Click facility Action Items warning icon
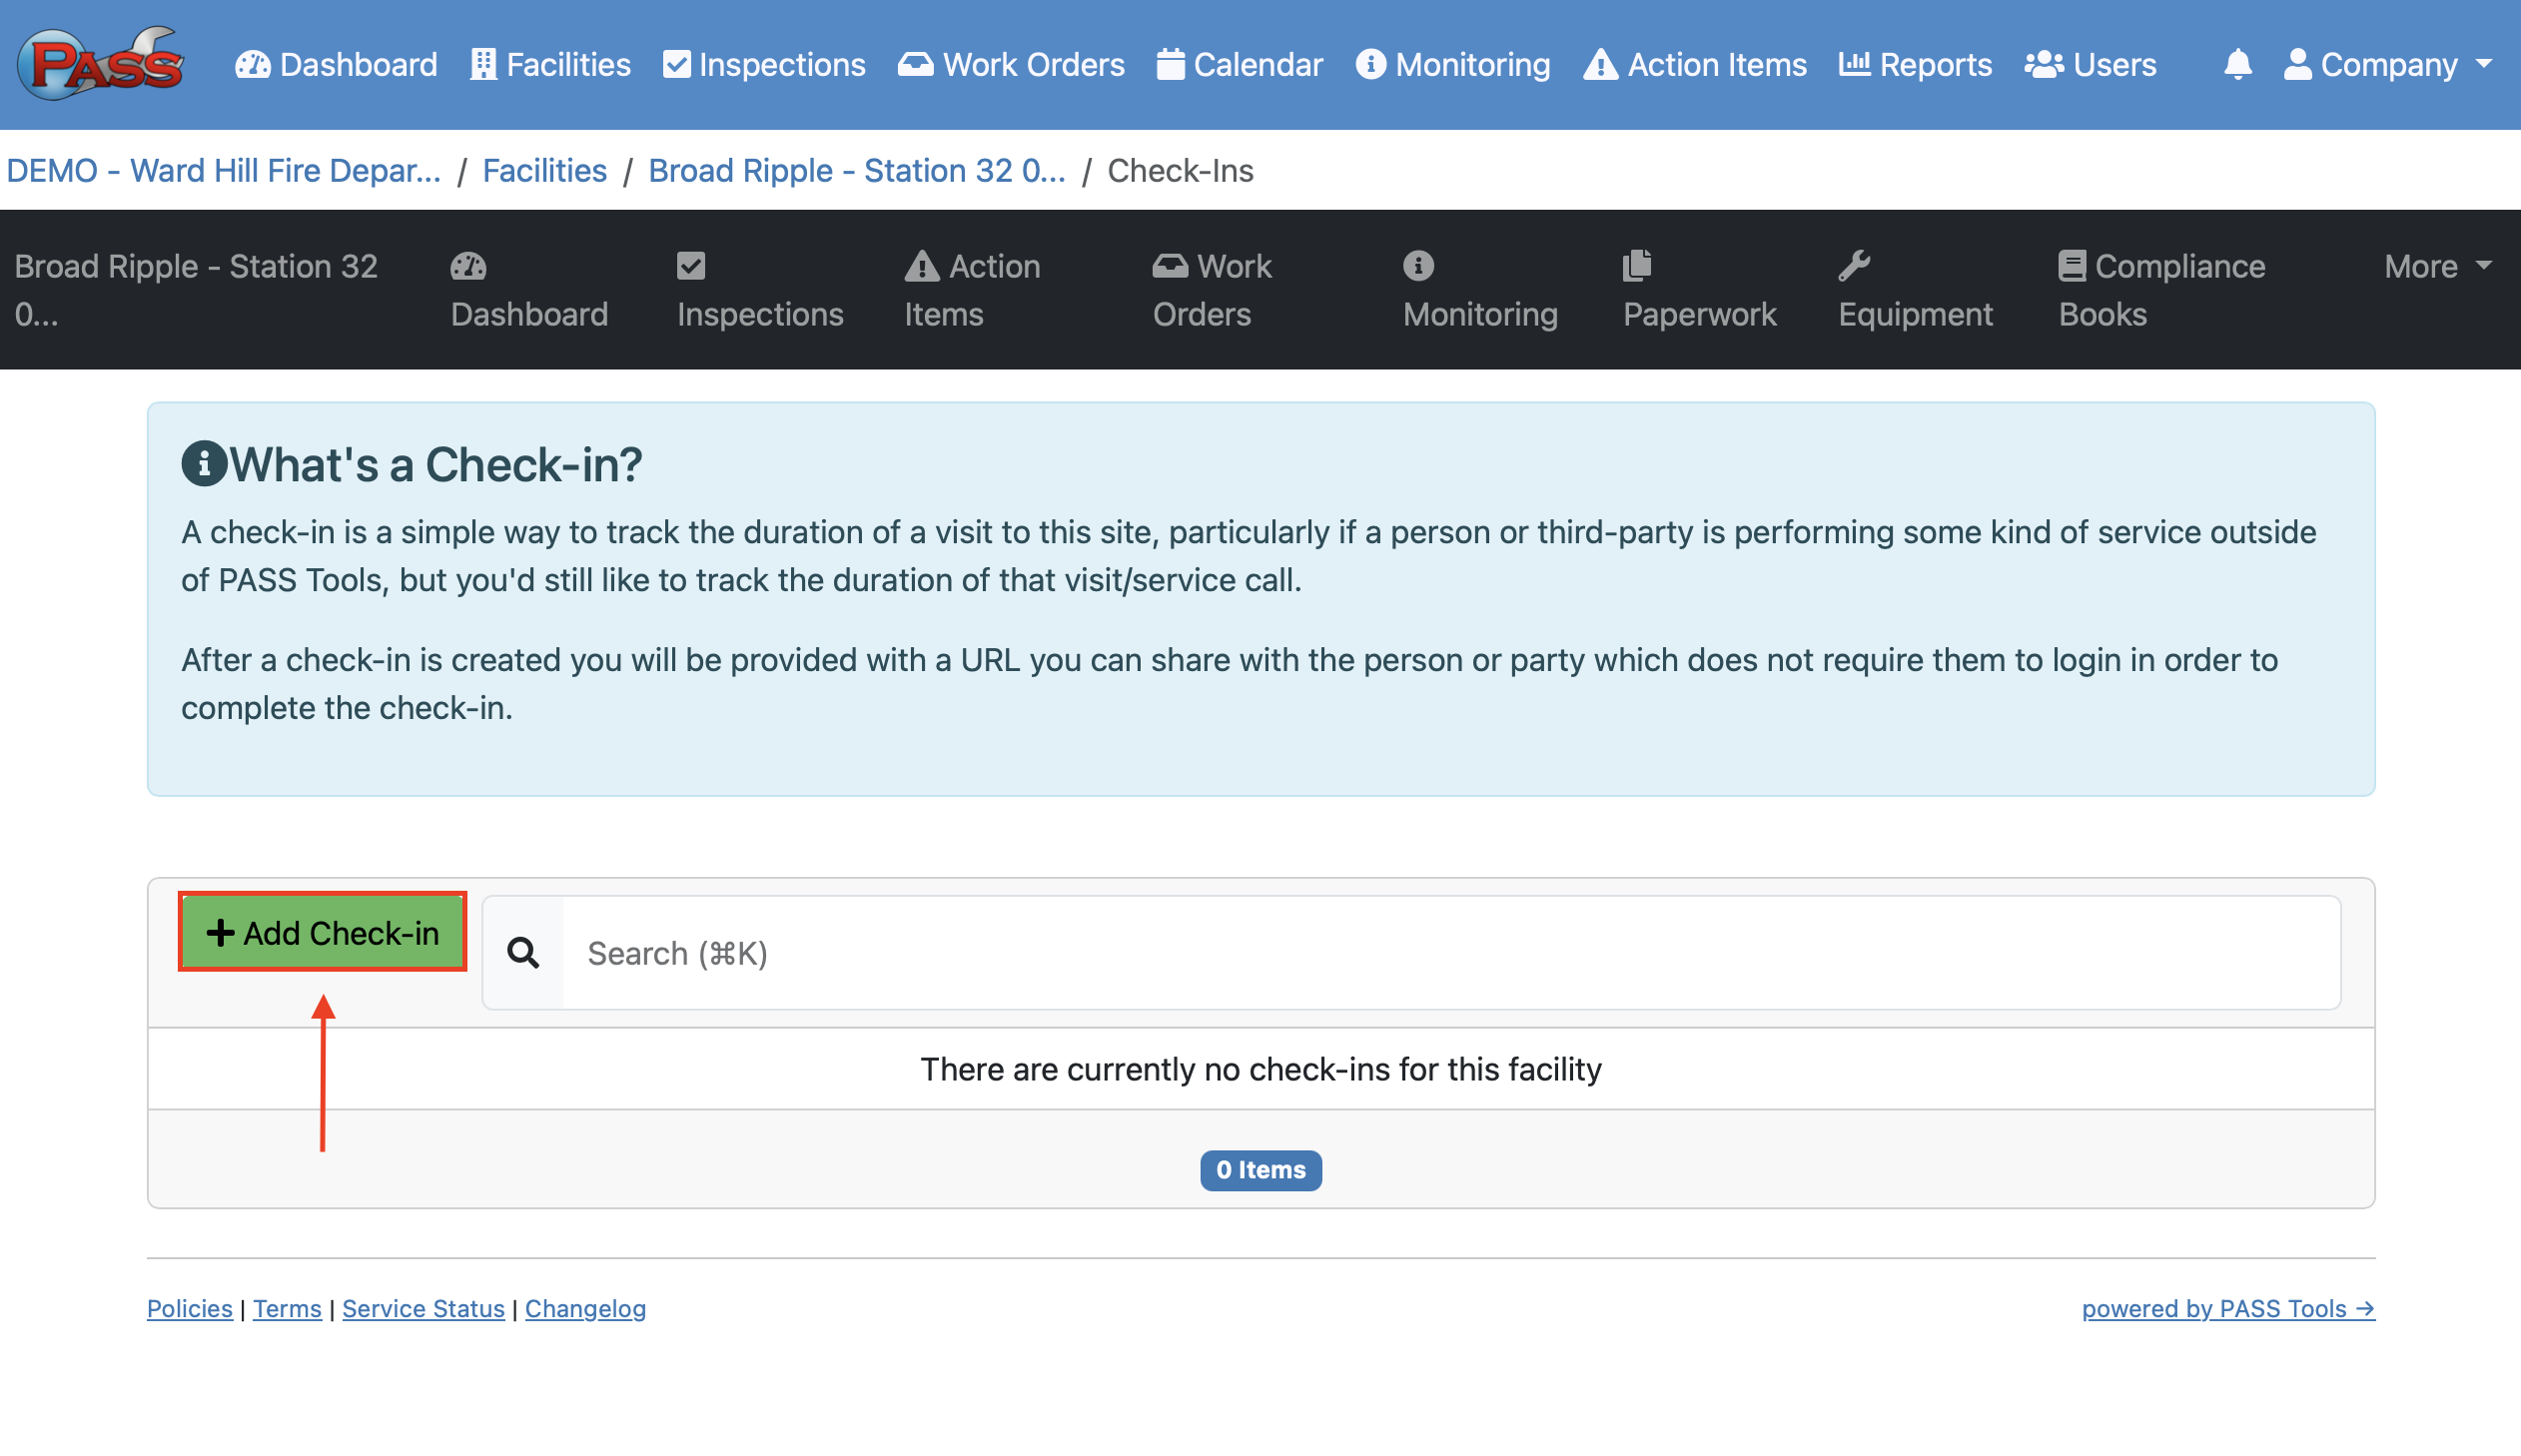 tap(921, 266)
